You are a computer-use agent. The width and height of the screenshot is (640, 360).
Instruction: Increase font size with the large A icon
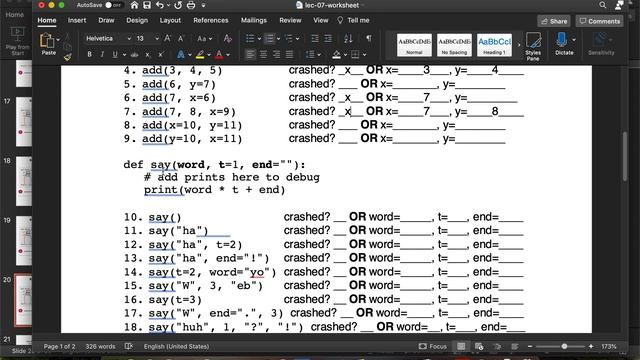pos(167,38)
